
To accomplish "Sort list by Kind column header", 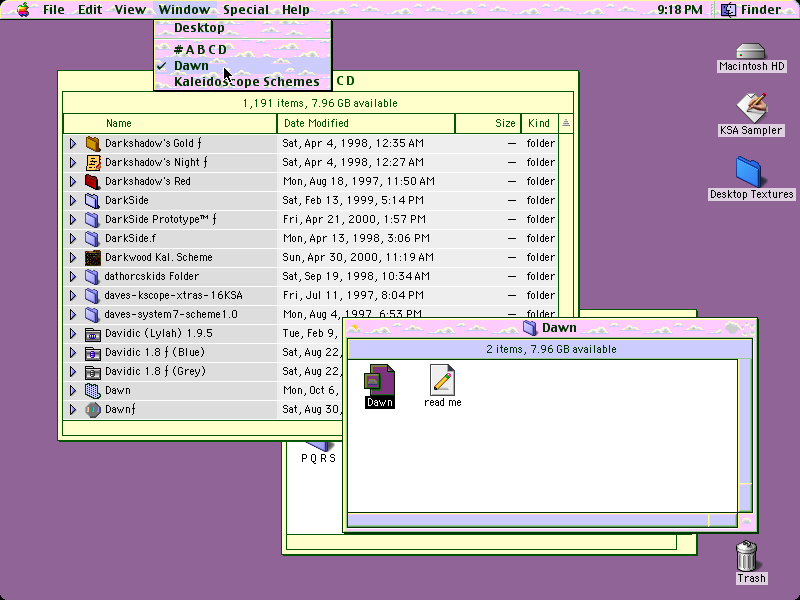I will (539, 123).
